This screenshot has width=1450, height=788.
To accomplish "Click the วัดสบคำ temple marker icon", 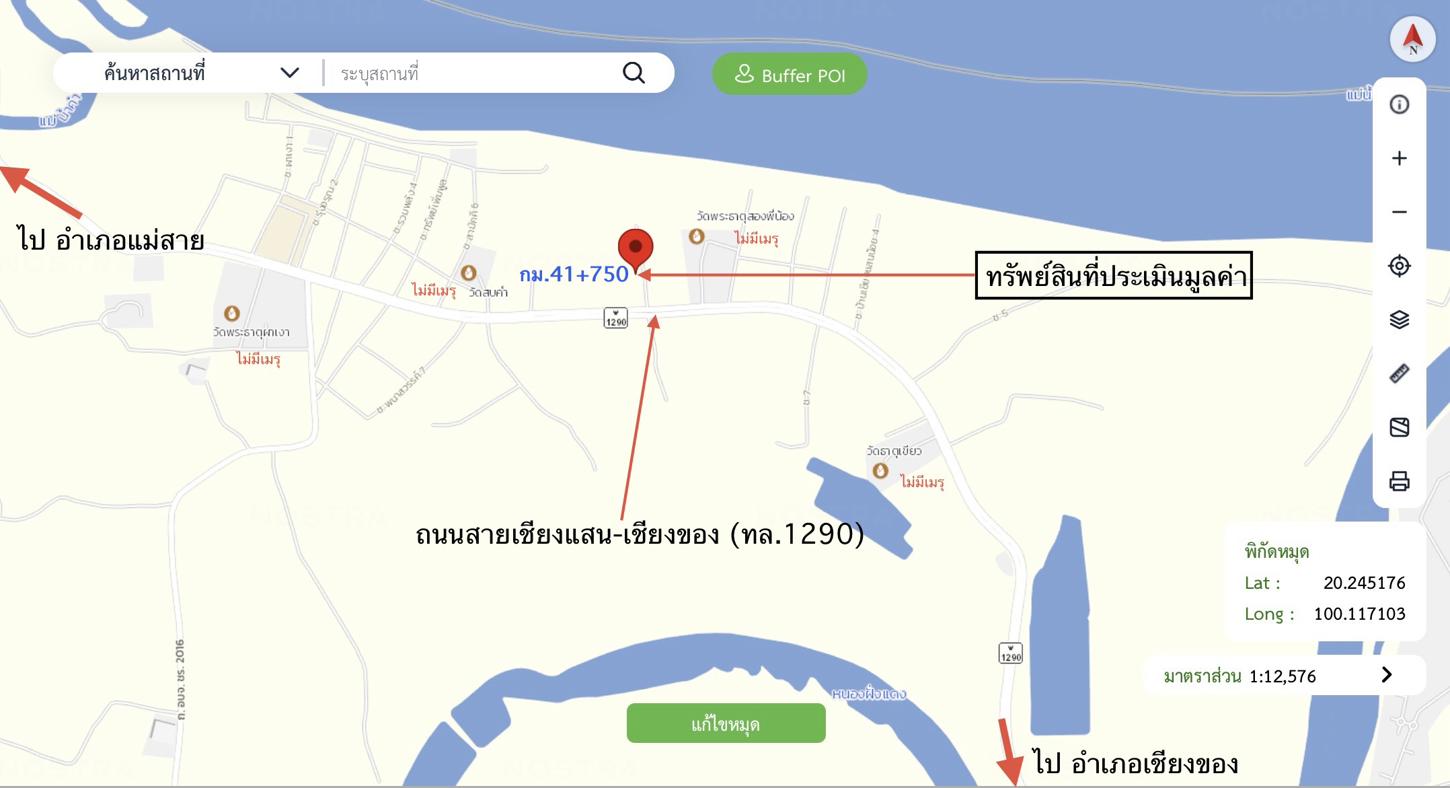I will pyautogui.click(x=468, y=273).
